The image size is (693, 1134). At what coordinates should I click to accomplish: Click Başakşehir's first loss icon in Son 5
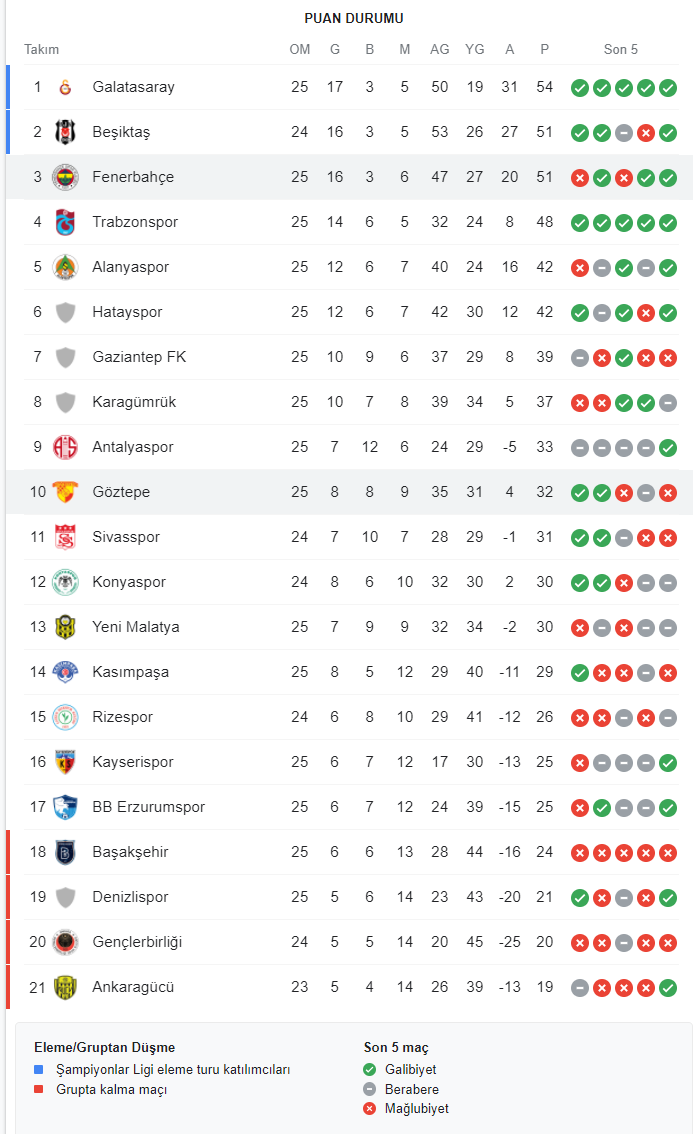point(579,853)
